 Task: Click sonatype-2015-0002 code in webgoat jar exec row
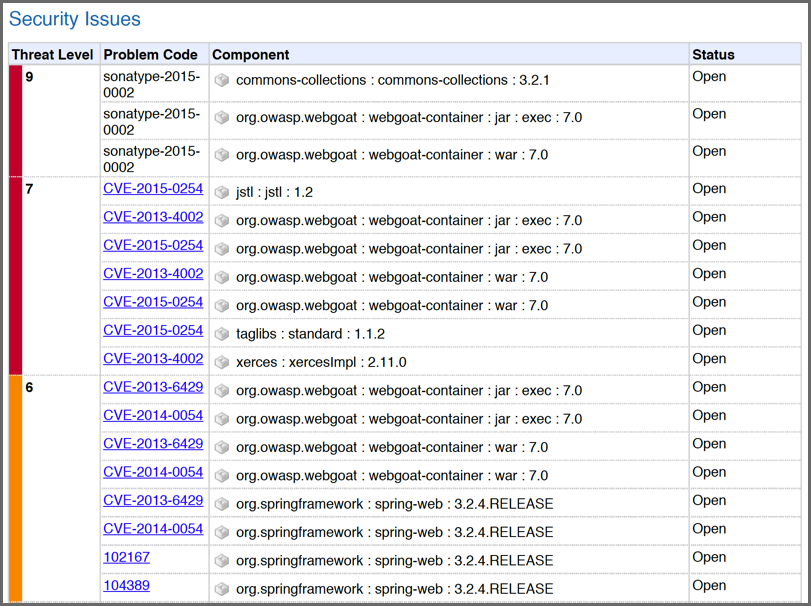pyautogui.click(x=152, y=122)
